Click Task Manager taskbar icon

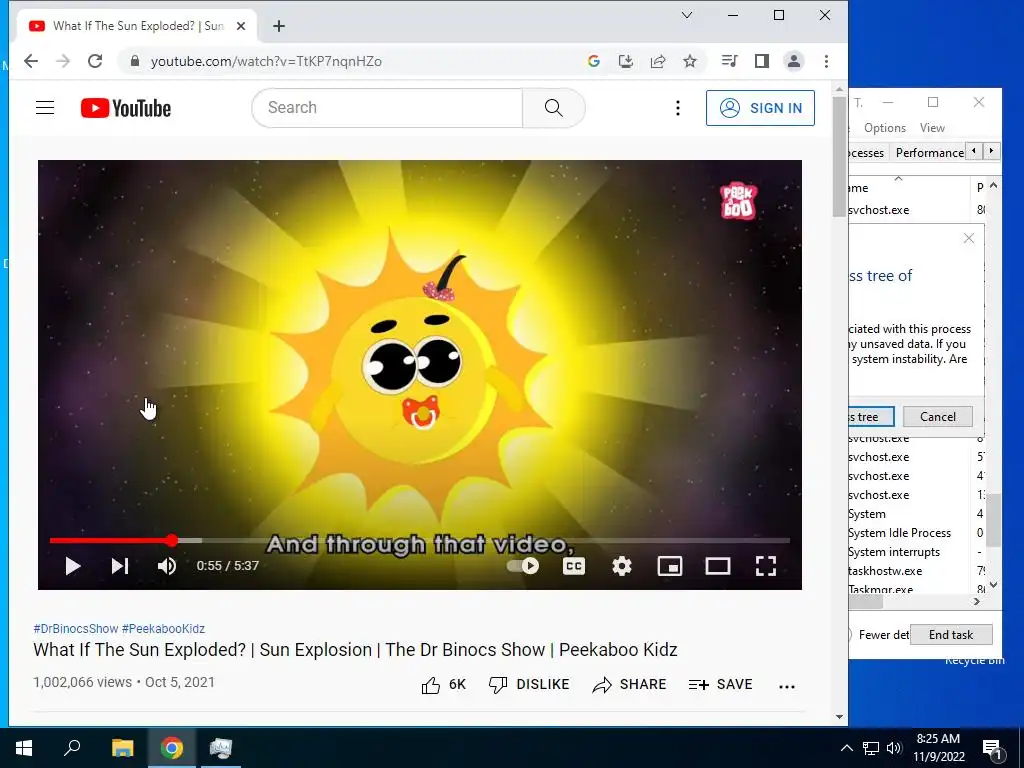point(221,748)
